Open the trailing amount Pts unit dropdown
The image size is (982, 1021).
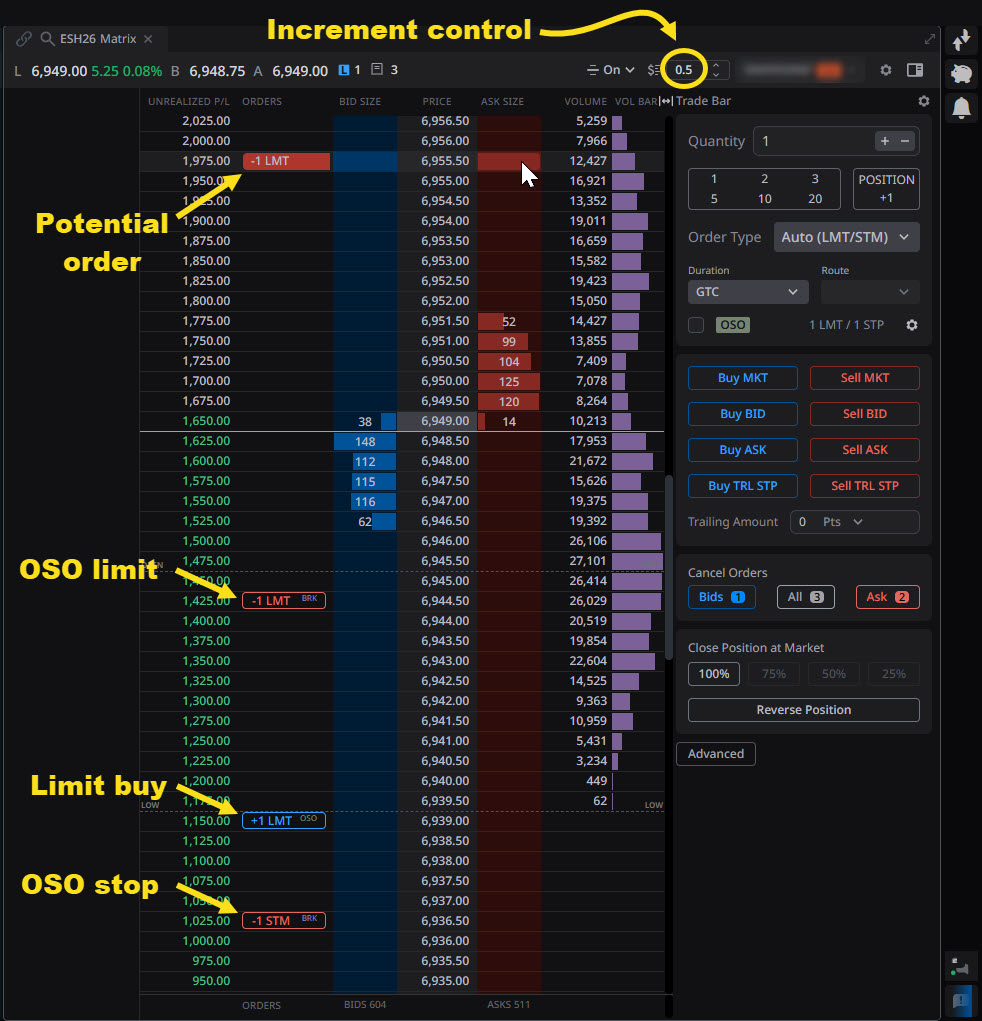(843, 522)
